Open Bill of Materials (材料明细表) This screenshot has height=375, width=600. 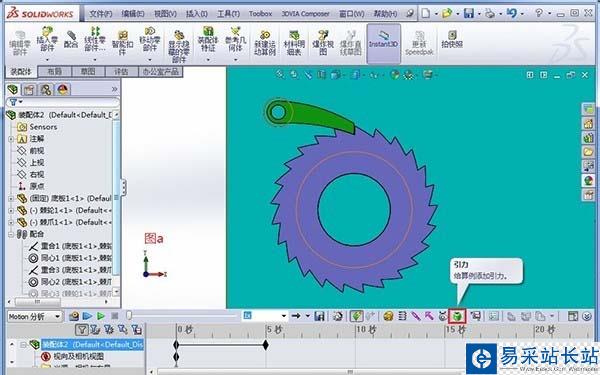[x=294, y=43]
